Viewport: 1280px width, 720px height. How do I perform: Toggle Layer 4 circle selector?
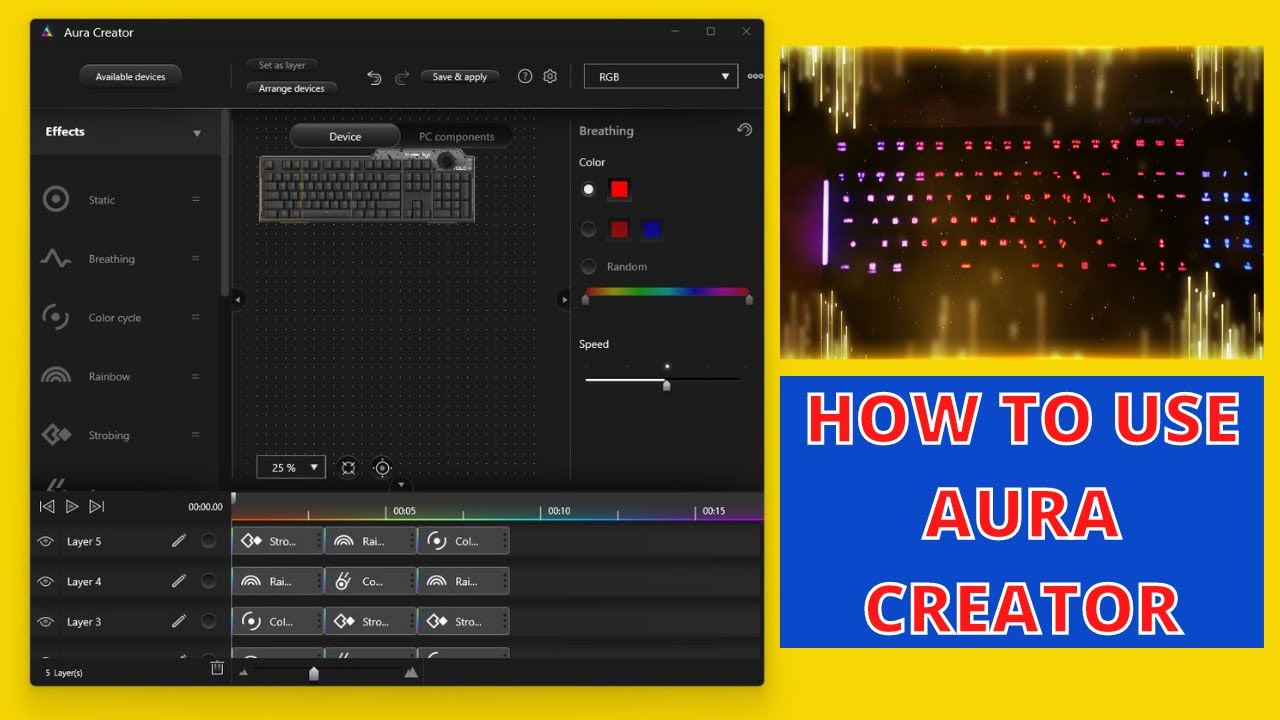208,581
